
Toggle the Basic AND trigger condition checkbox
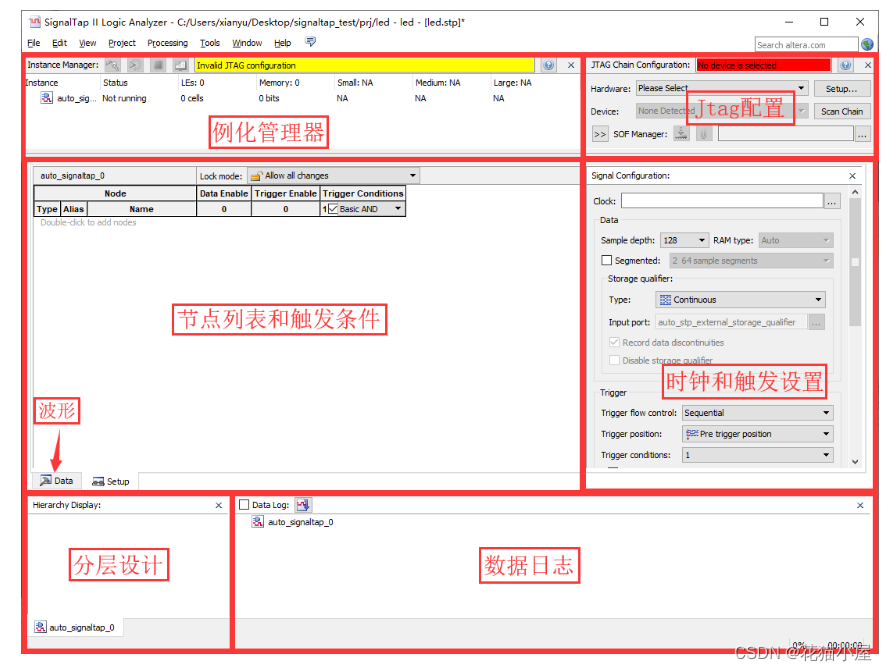333,209
